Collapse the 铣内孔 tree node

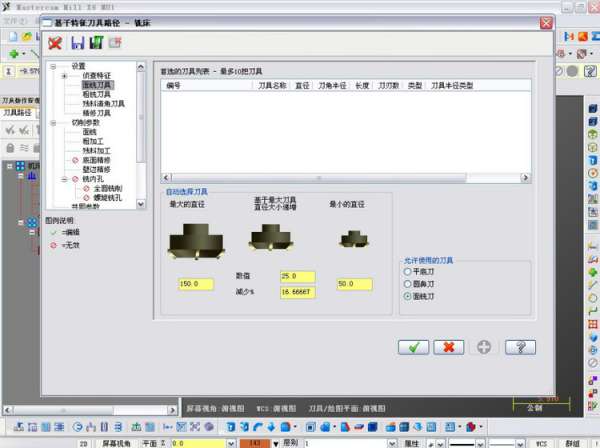[x=64, y=179]
